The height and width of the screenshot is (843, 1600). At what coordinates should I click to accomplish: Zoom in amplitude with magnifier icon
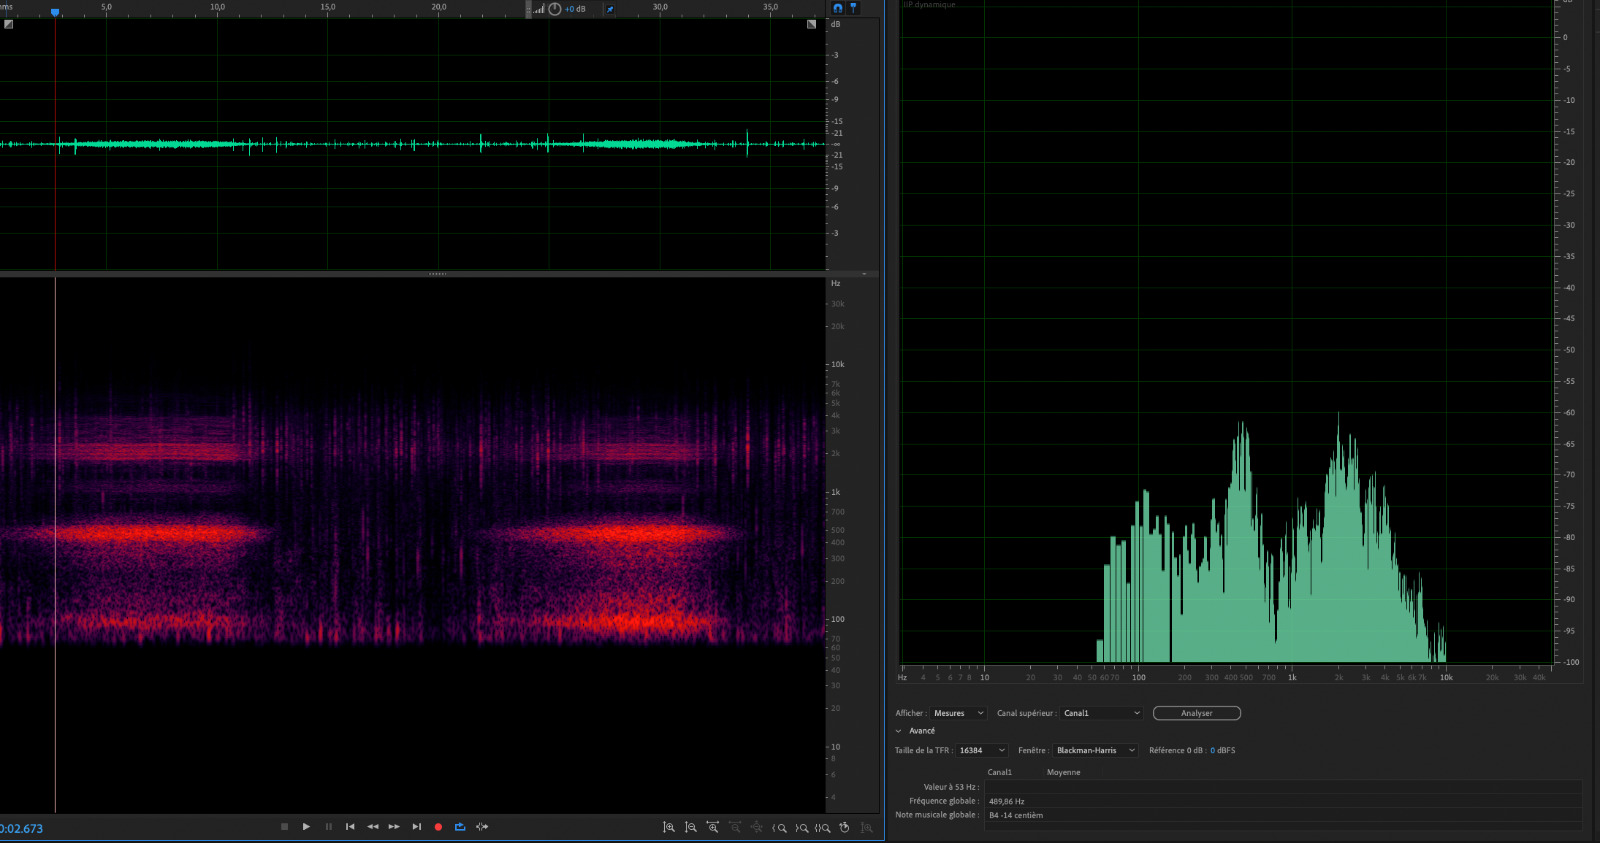point(669,827)
